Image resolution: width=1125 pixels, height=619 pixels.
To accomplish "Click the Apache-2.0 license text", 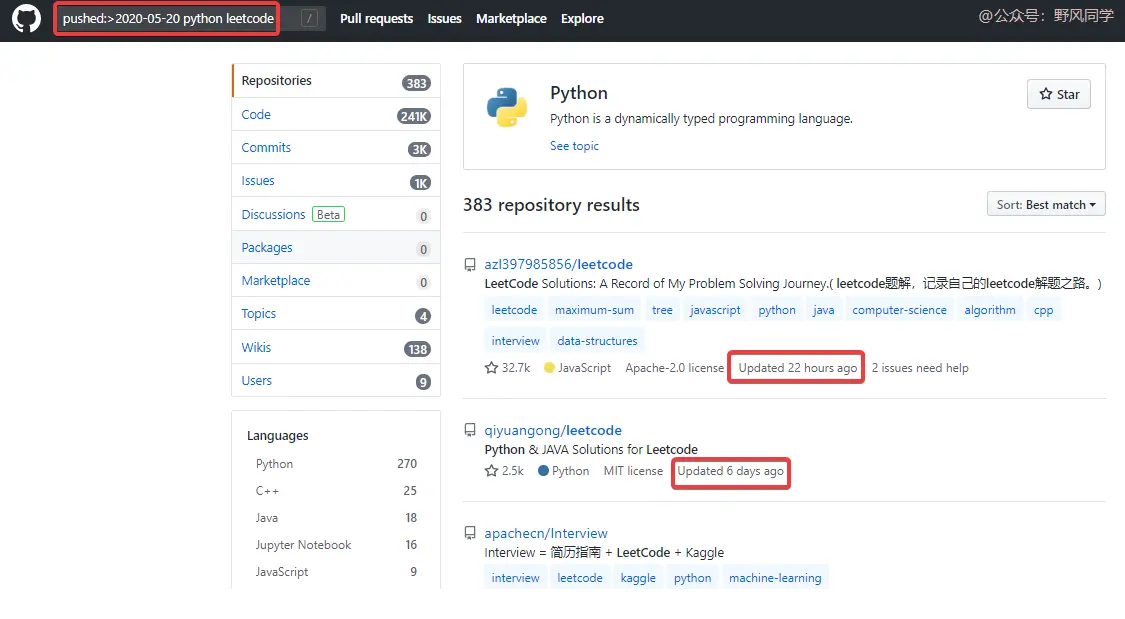I will 674,368.
